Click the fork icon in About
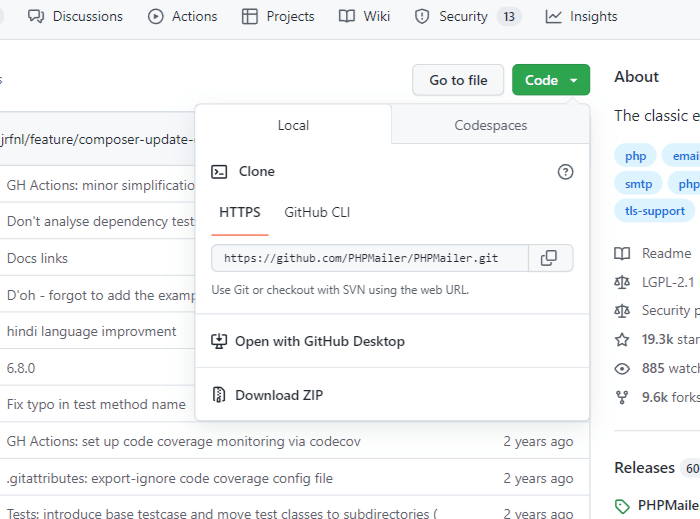700x519 pixels. point(622,397)
